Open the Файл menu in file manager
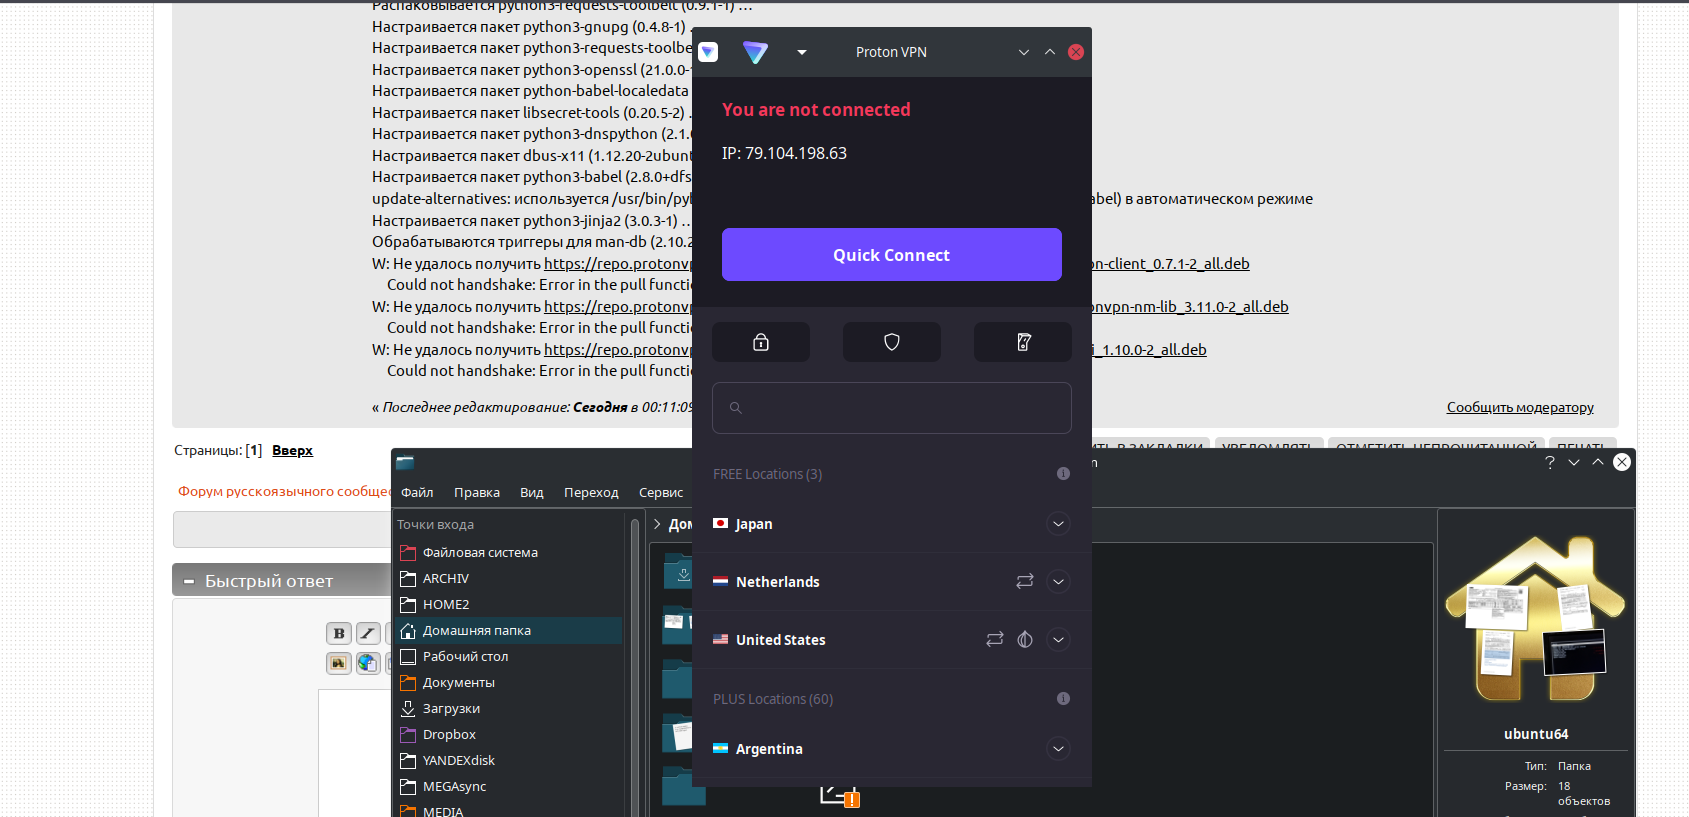 click(x=417, y=492)
